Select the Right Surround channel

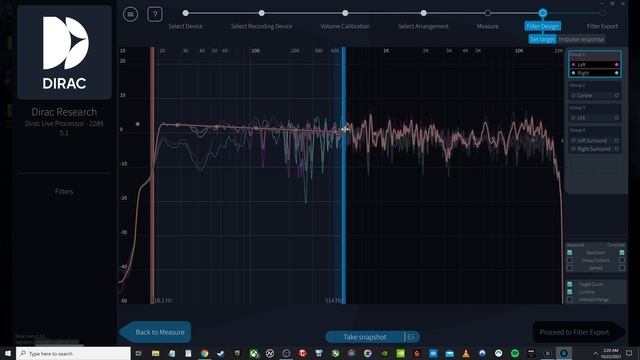pos(595,149)
